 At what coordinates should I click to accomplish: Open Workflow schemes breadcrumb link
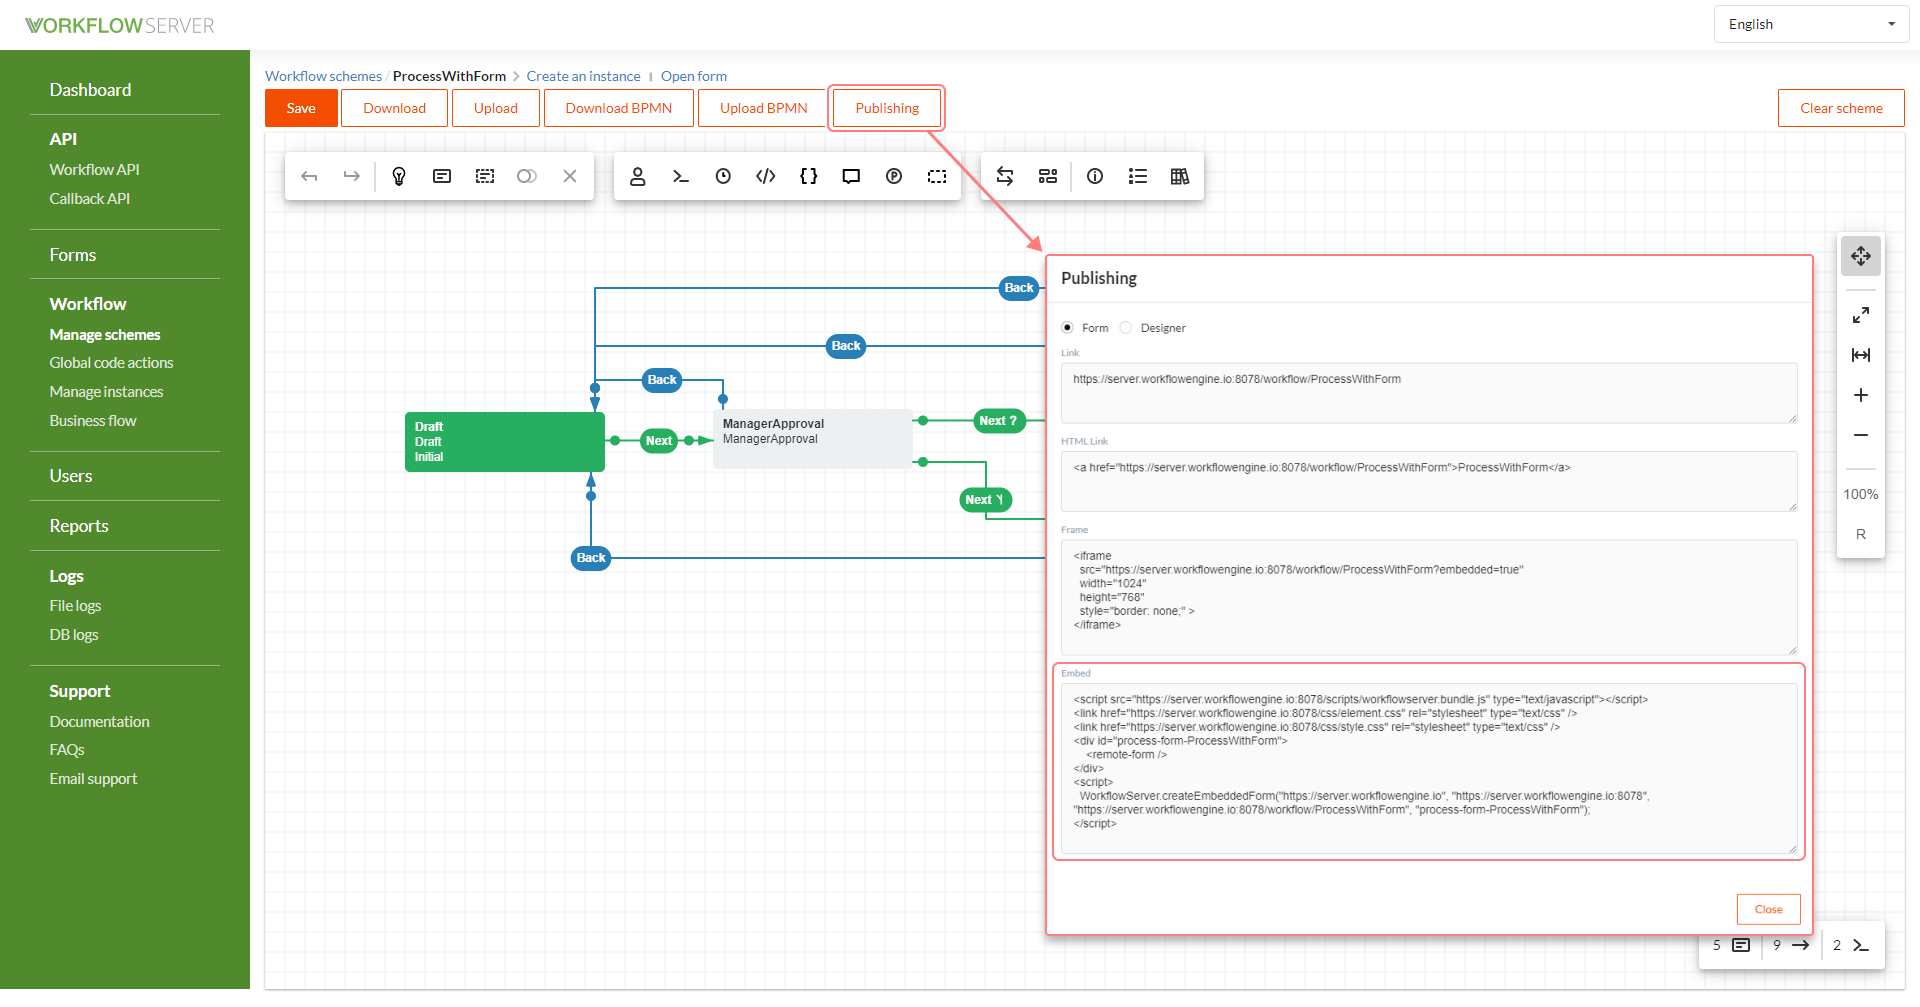(x=323, y=76)
